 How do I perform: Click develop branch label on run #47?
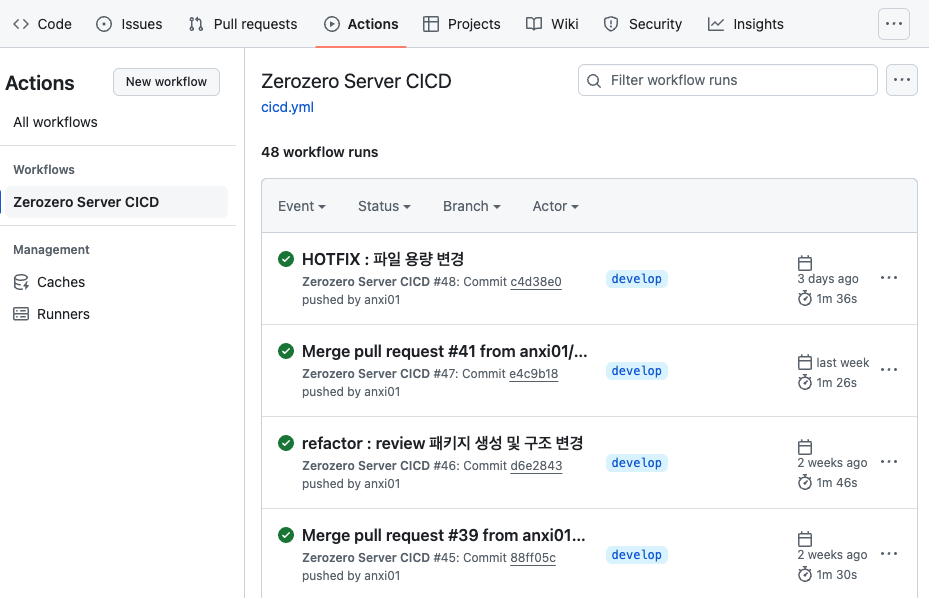coord(636,371)
